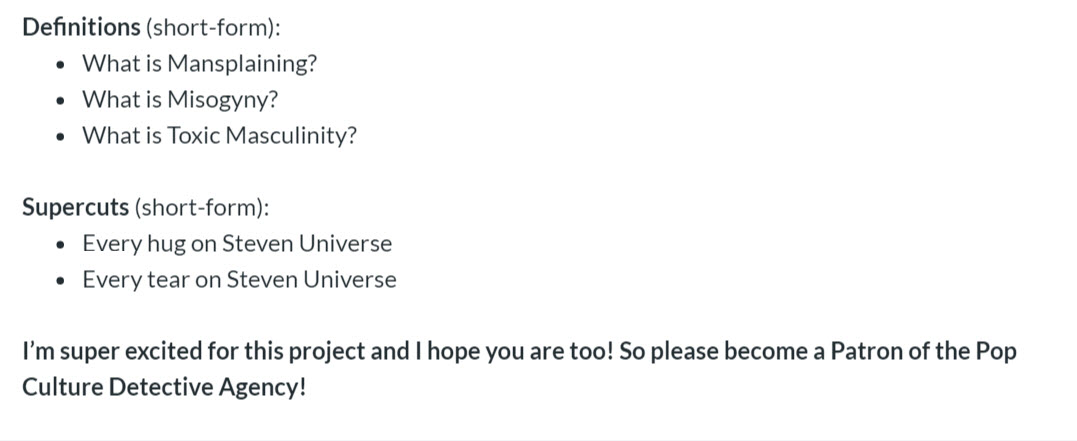The image size is (1077, 441).
Task: Click the "Culture Detective Agency!" text
Action: point(164,388)
